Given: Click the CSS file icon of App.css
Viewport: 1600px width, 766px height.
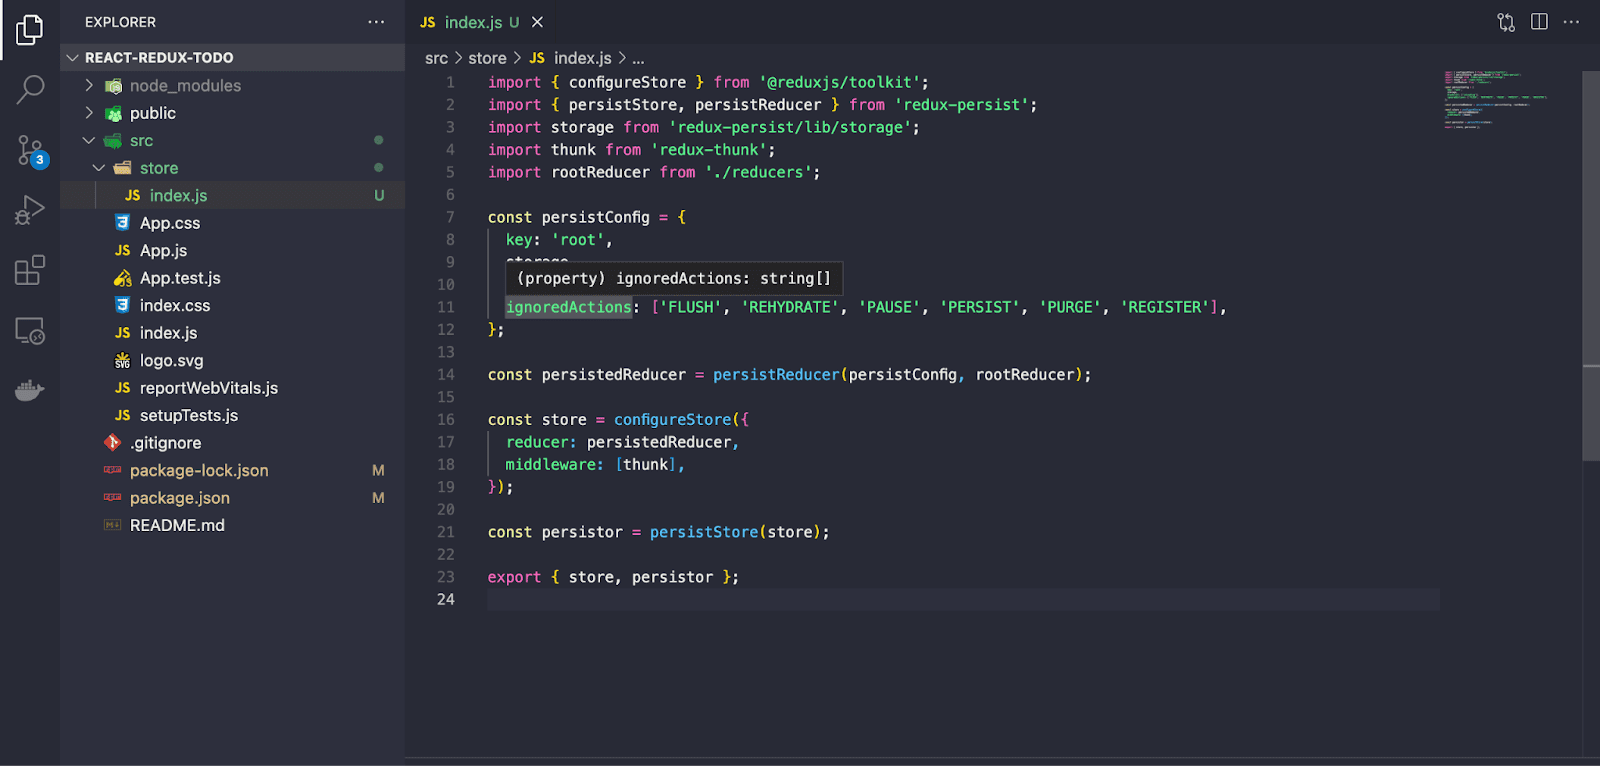Looking at the screenshot, I should [122, 223].
